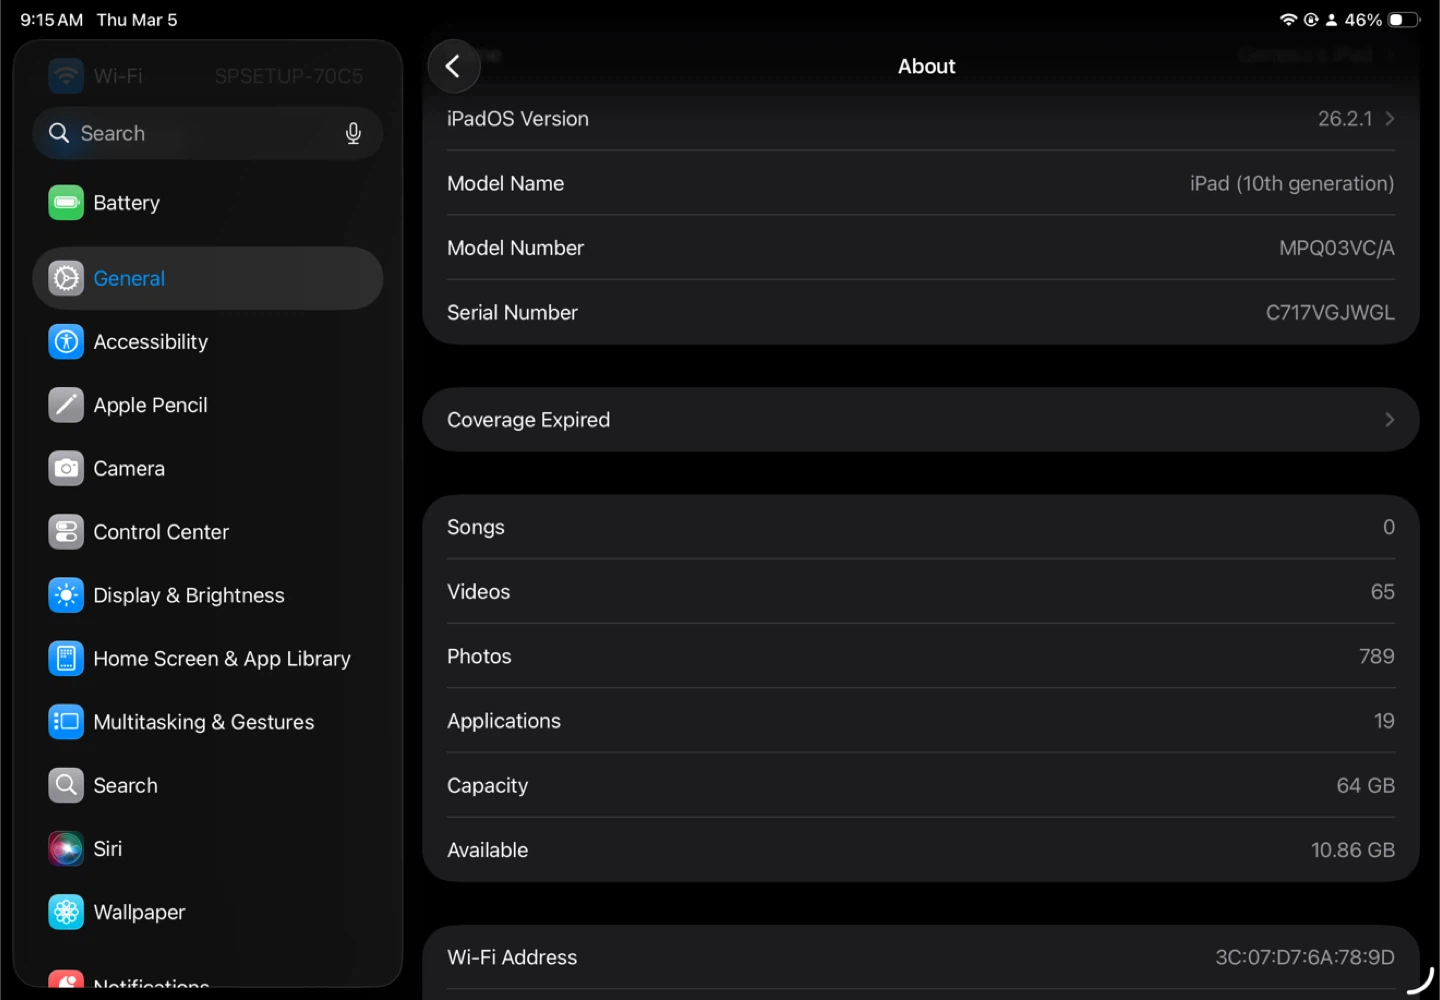Open Siri settings label in the sidebar

pos(108,848)
